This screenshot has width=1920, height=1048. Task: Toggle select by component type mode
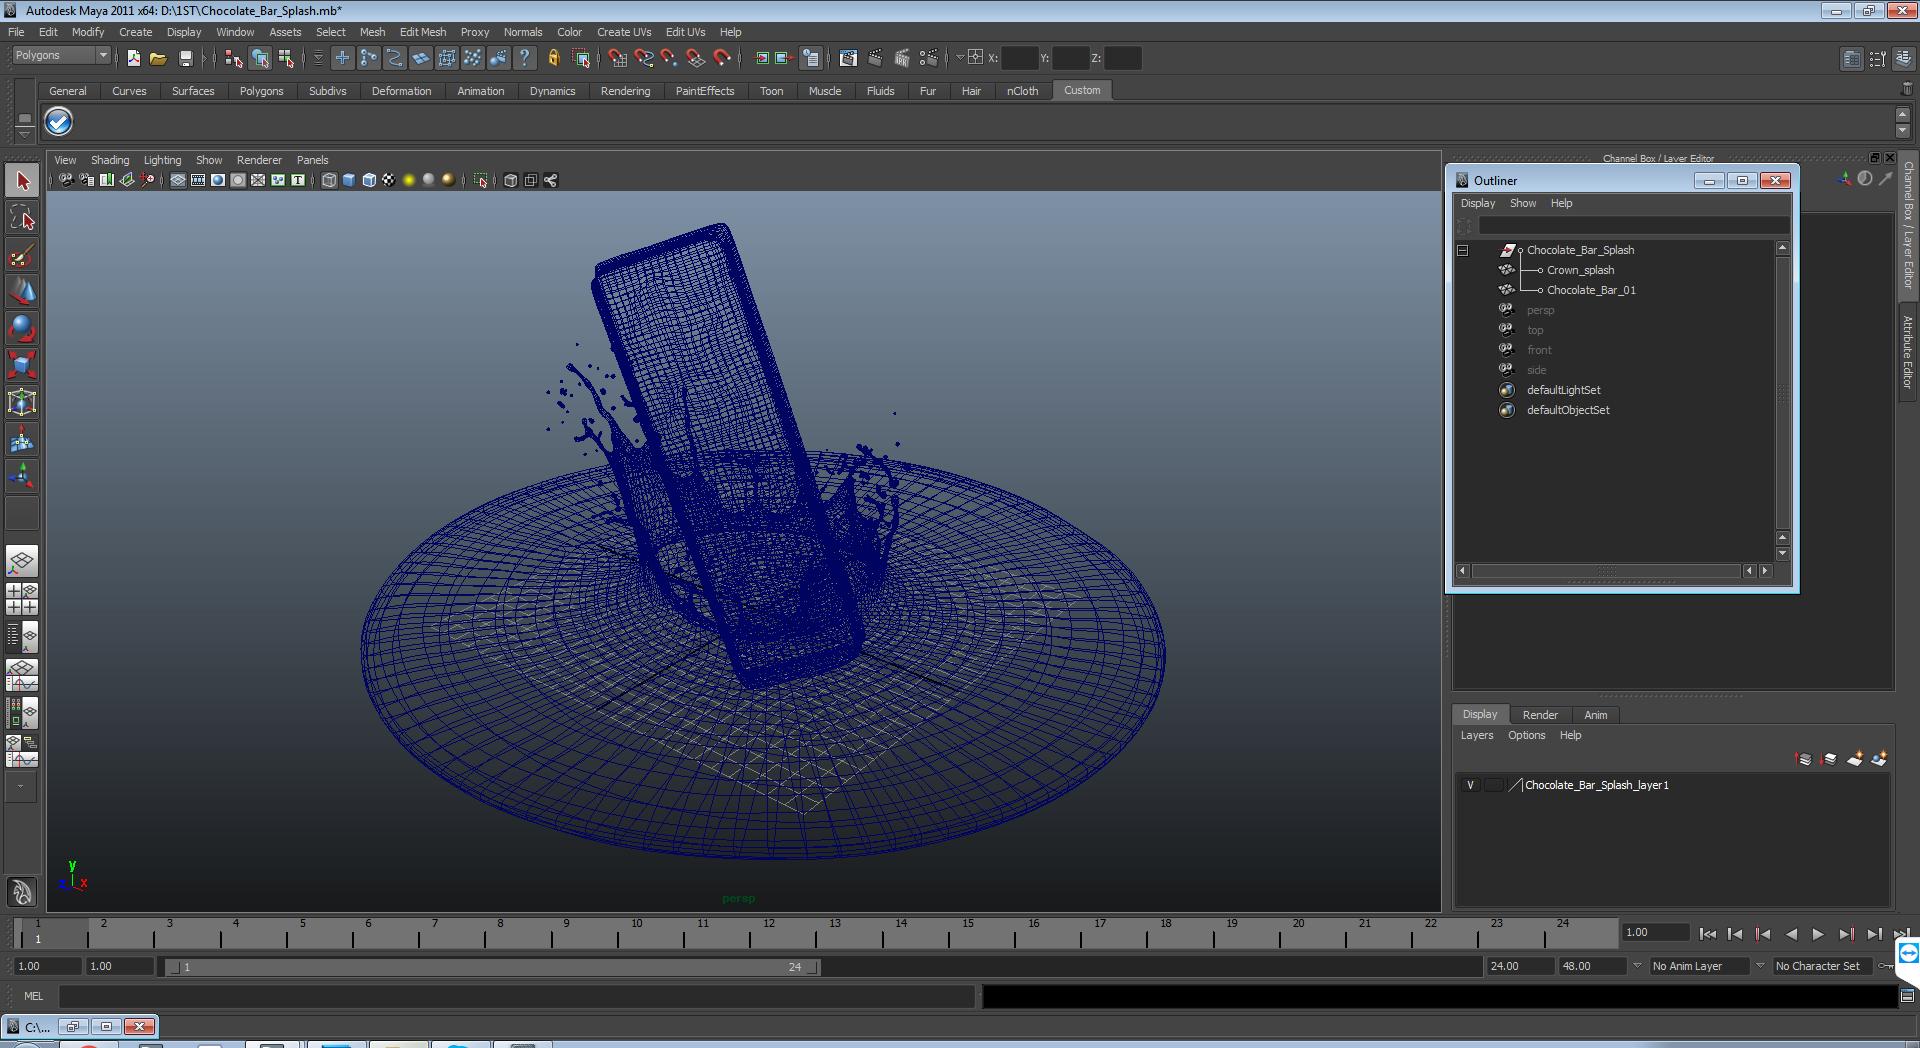(286, 58)
